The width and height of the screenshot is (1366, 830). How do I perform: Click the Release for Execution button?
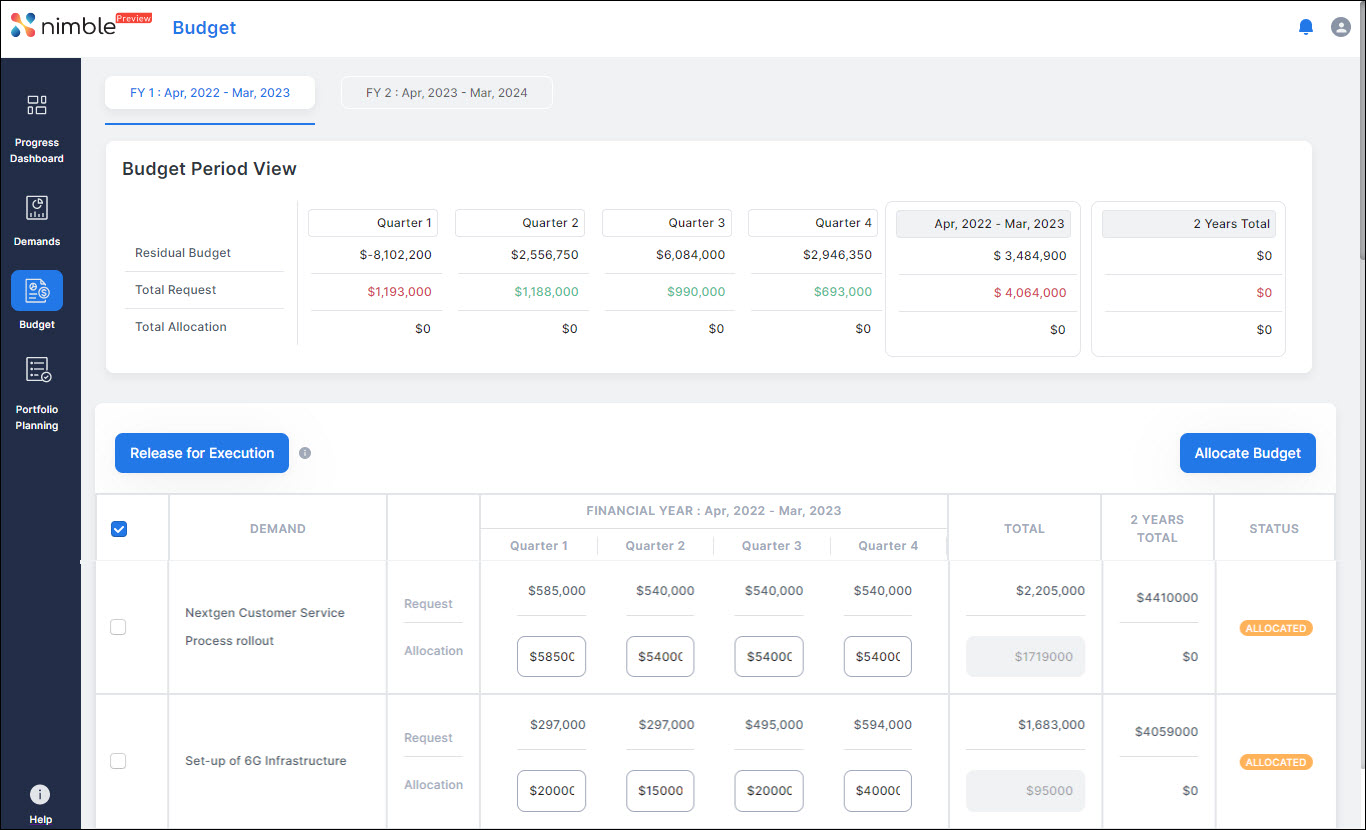click(202, 453)
